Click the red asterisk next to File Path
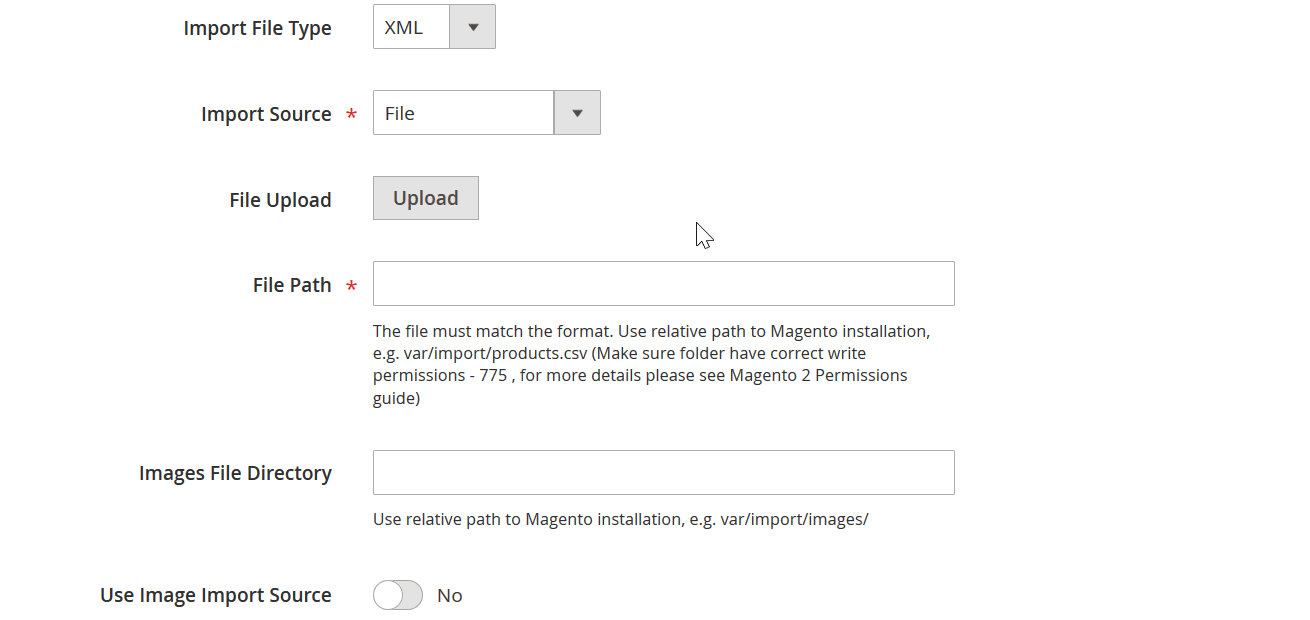1310x620 pixels. pyautogui.click(x=351, y=287)
